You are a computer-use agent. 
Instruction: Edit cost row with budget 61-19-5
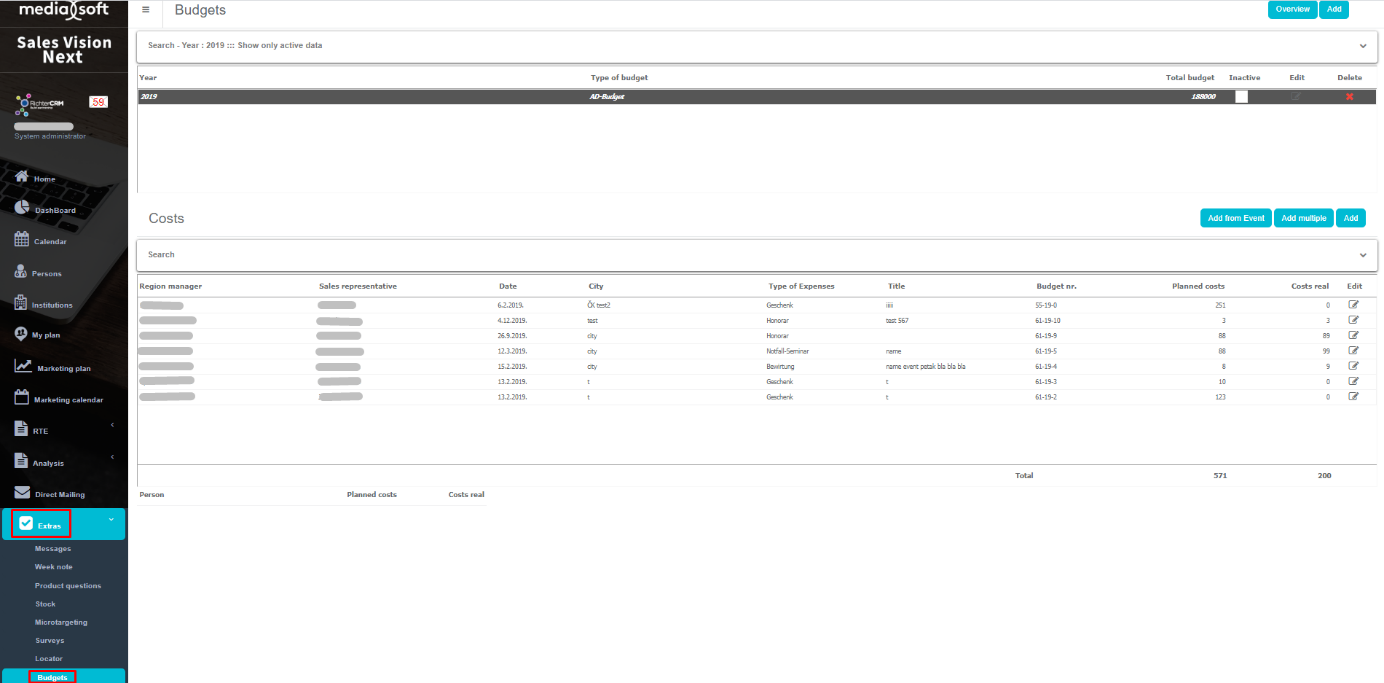1354,350
